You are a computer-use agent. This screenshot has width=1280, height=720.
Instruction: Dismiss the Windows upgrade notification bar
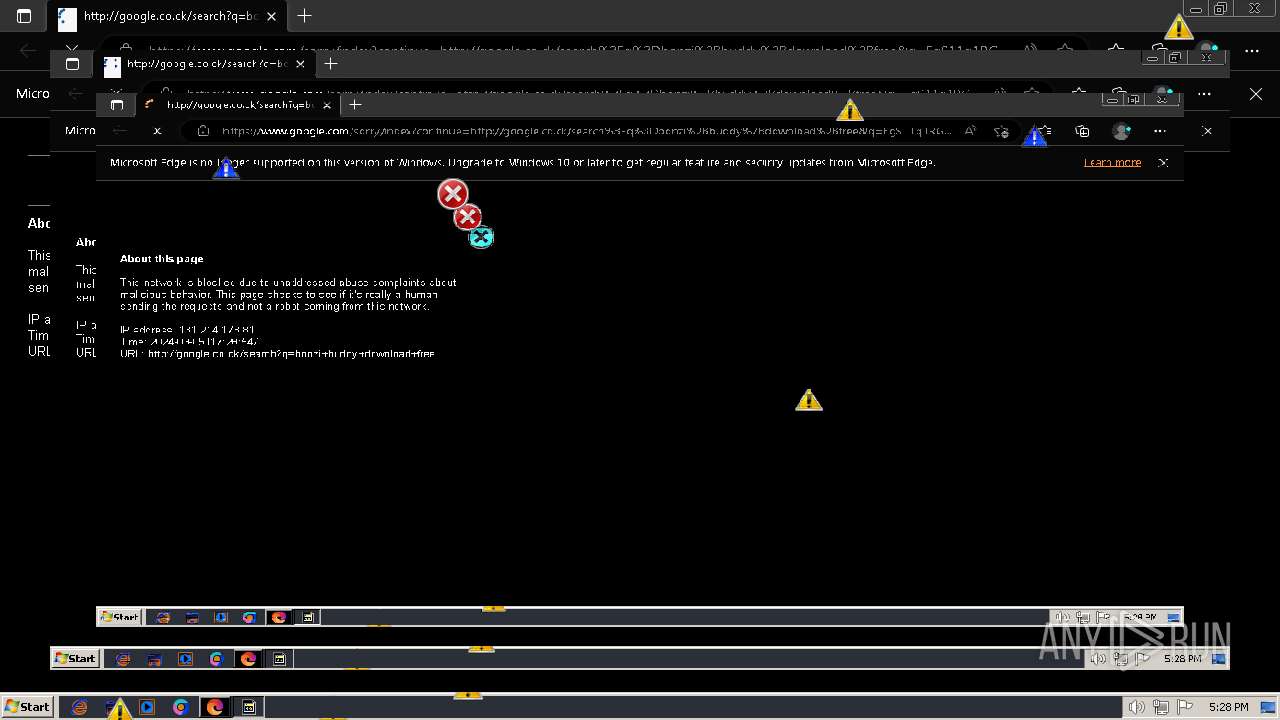pos(1163,162)
